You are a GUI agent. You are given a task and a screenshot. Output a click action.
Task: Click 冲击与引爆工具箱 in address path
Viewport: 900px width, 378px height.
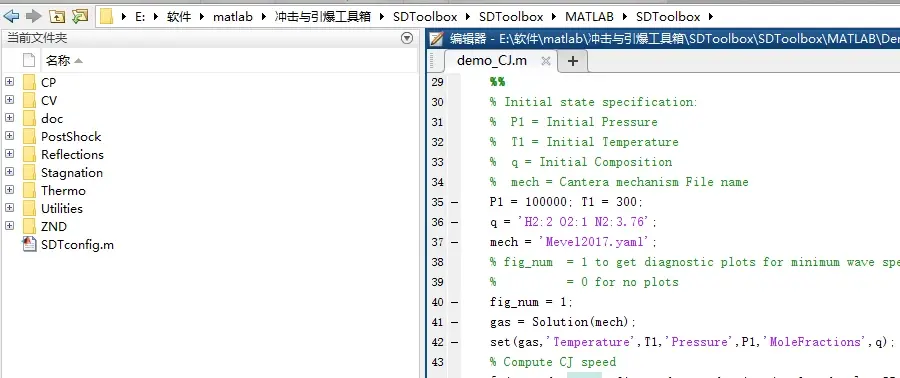tap(323, 17)
